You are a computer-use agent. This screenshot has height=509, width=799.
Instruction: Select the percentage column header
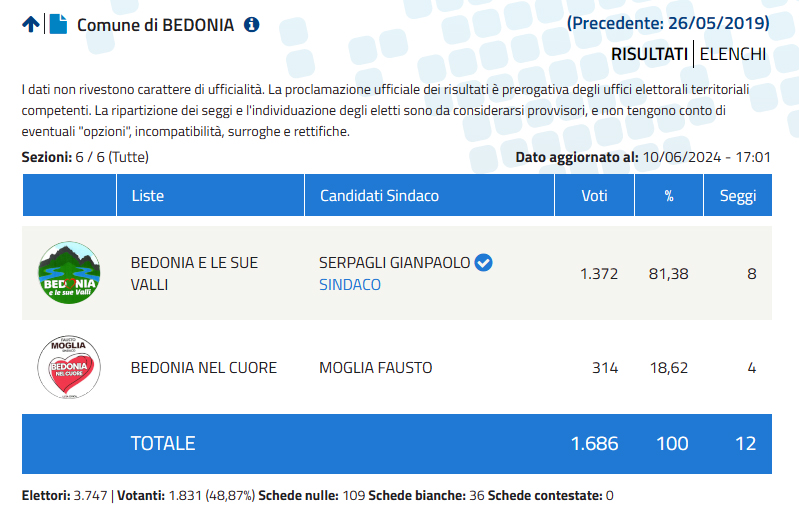669,195
